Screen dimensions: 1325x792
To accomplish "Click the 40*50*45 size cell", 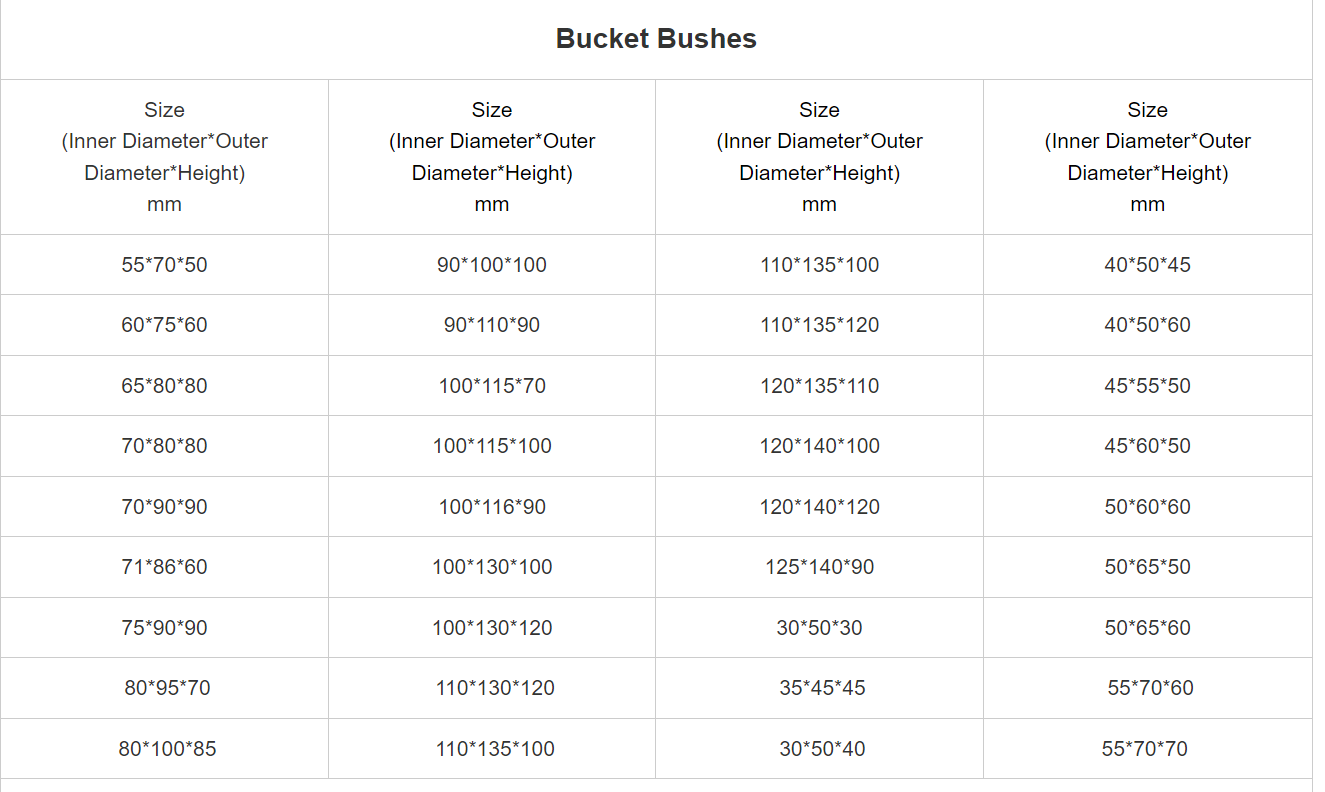I will pos(1147,265).
